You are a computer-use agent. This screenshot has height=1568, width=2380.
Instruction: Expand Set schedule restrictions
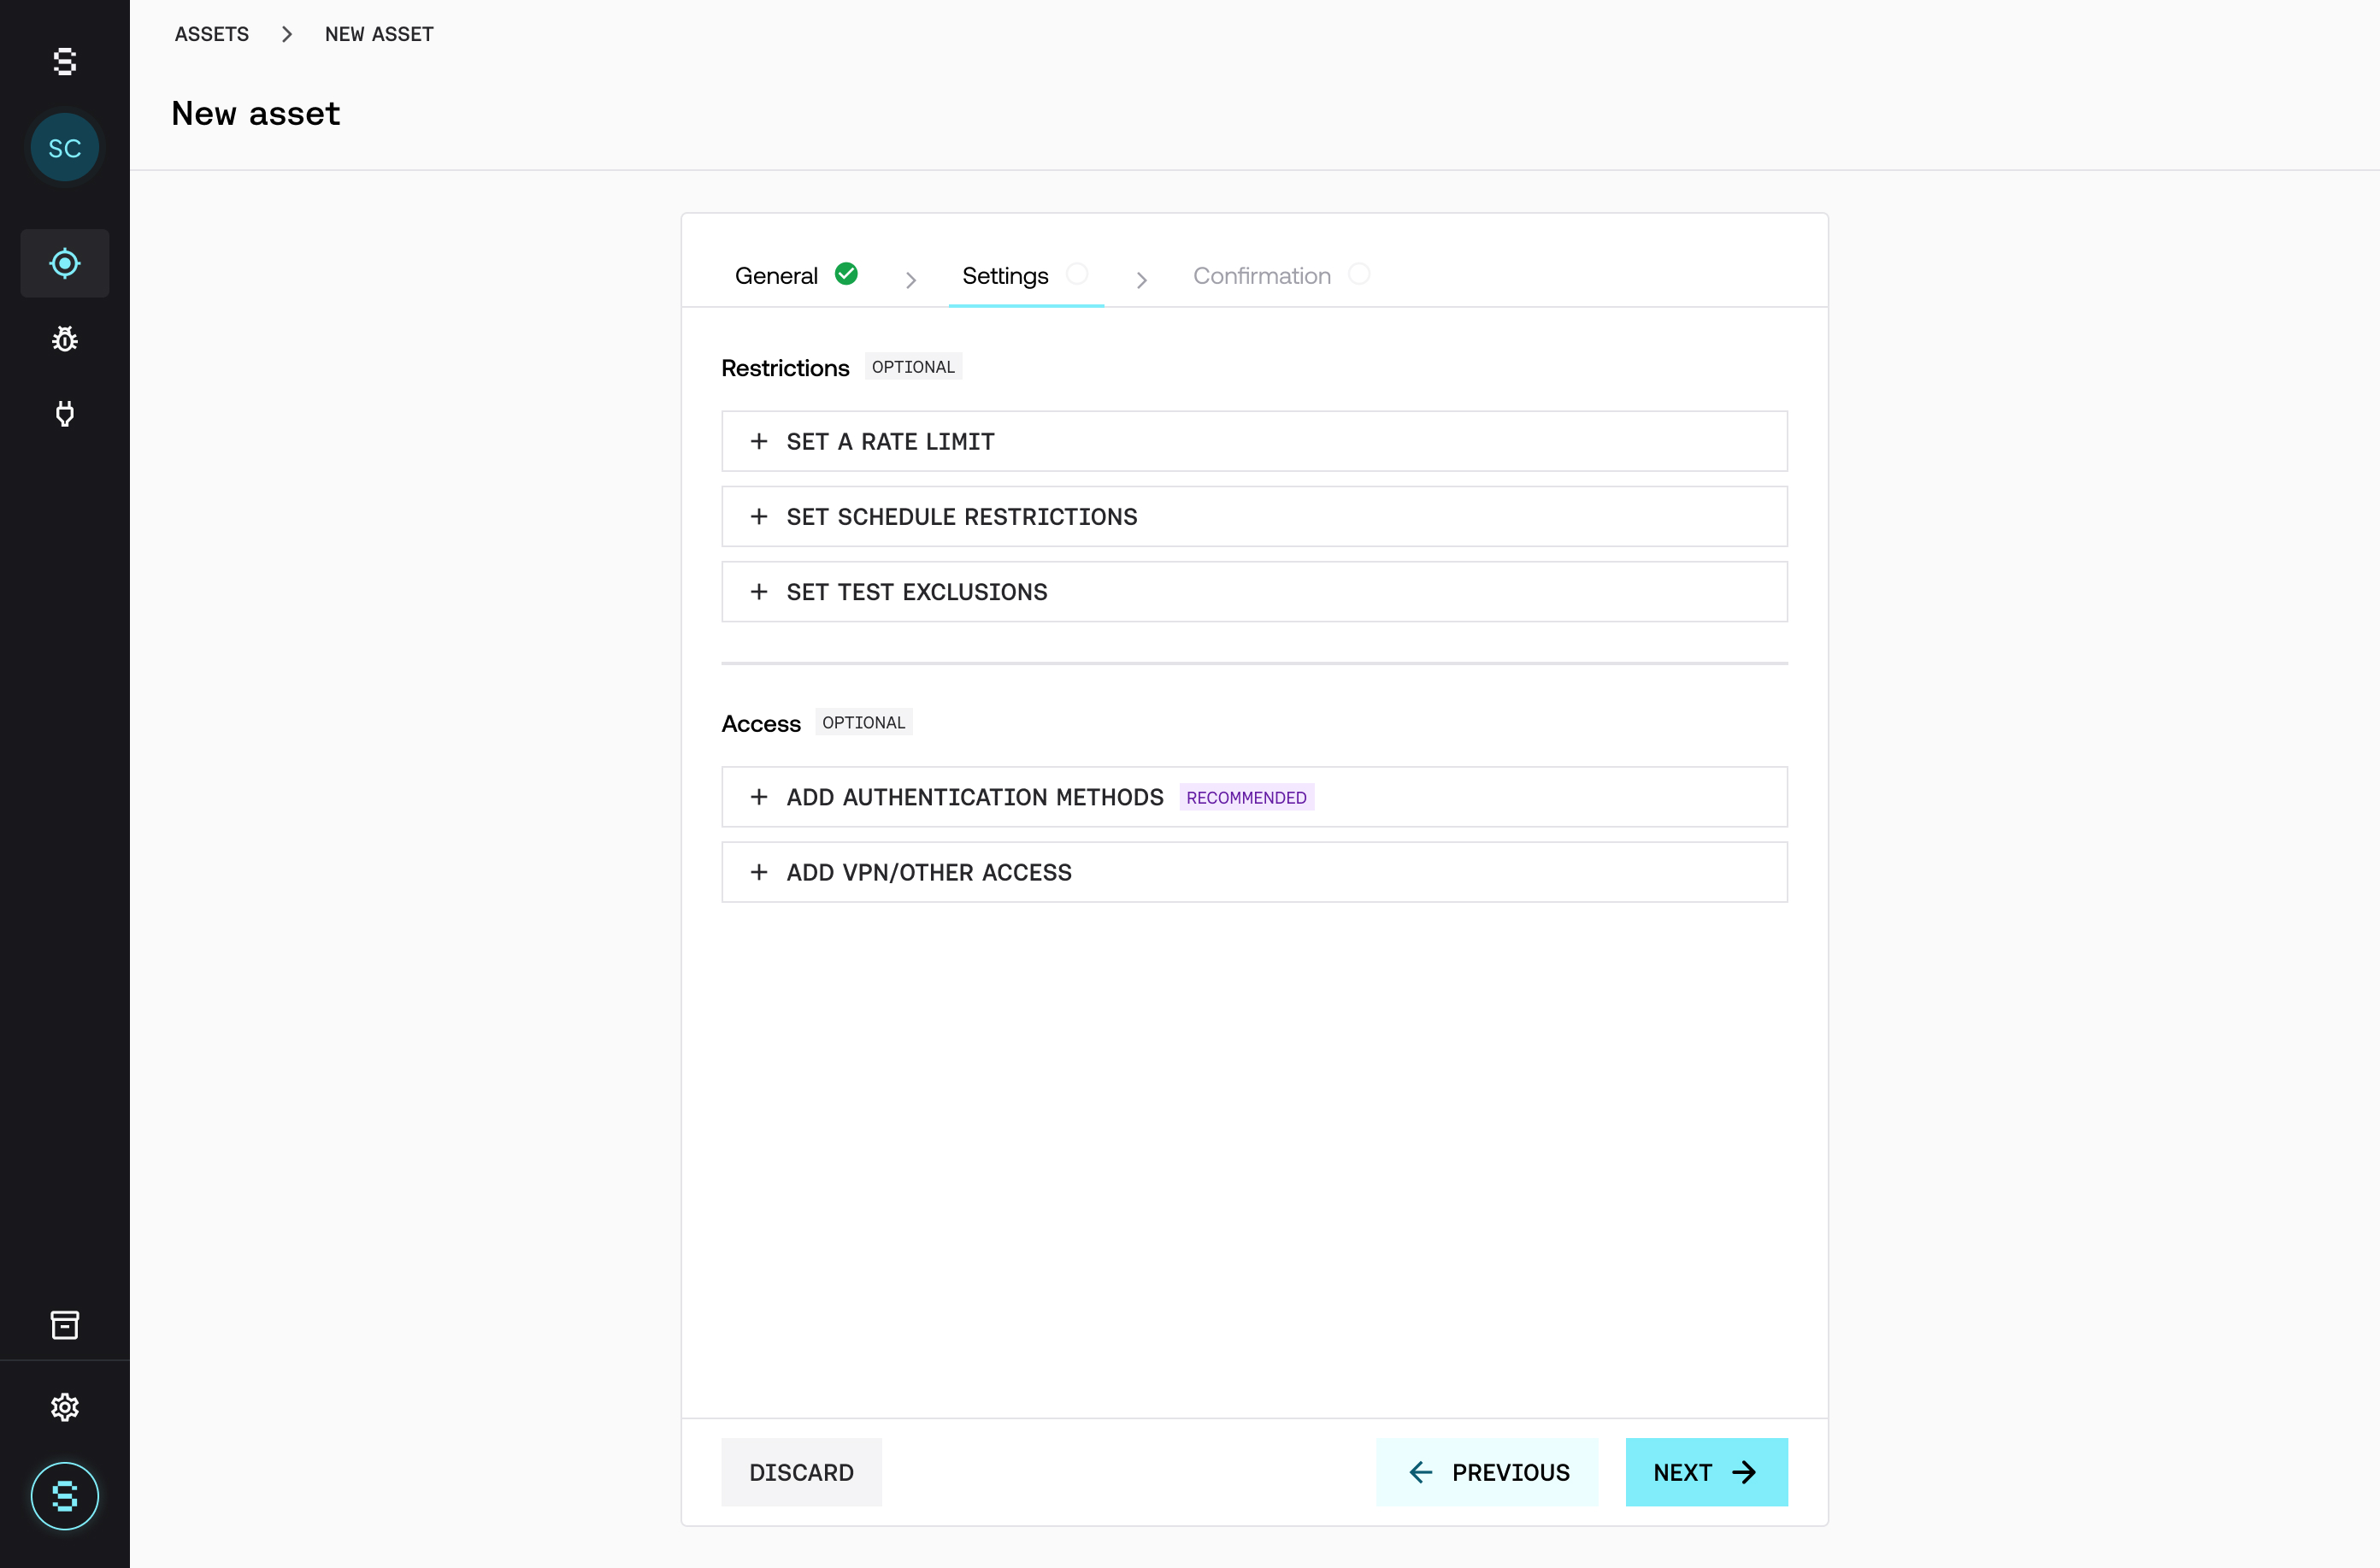click(1254, 516)
